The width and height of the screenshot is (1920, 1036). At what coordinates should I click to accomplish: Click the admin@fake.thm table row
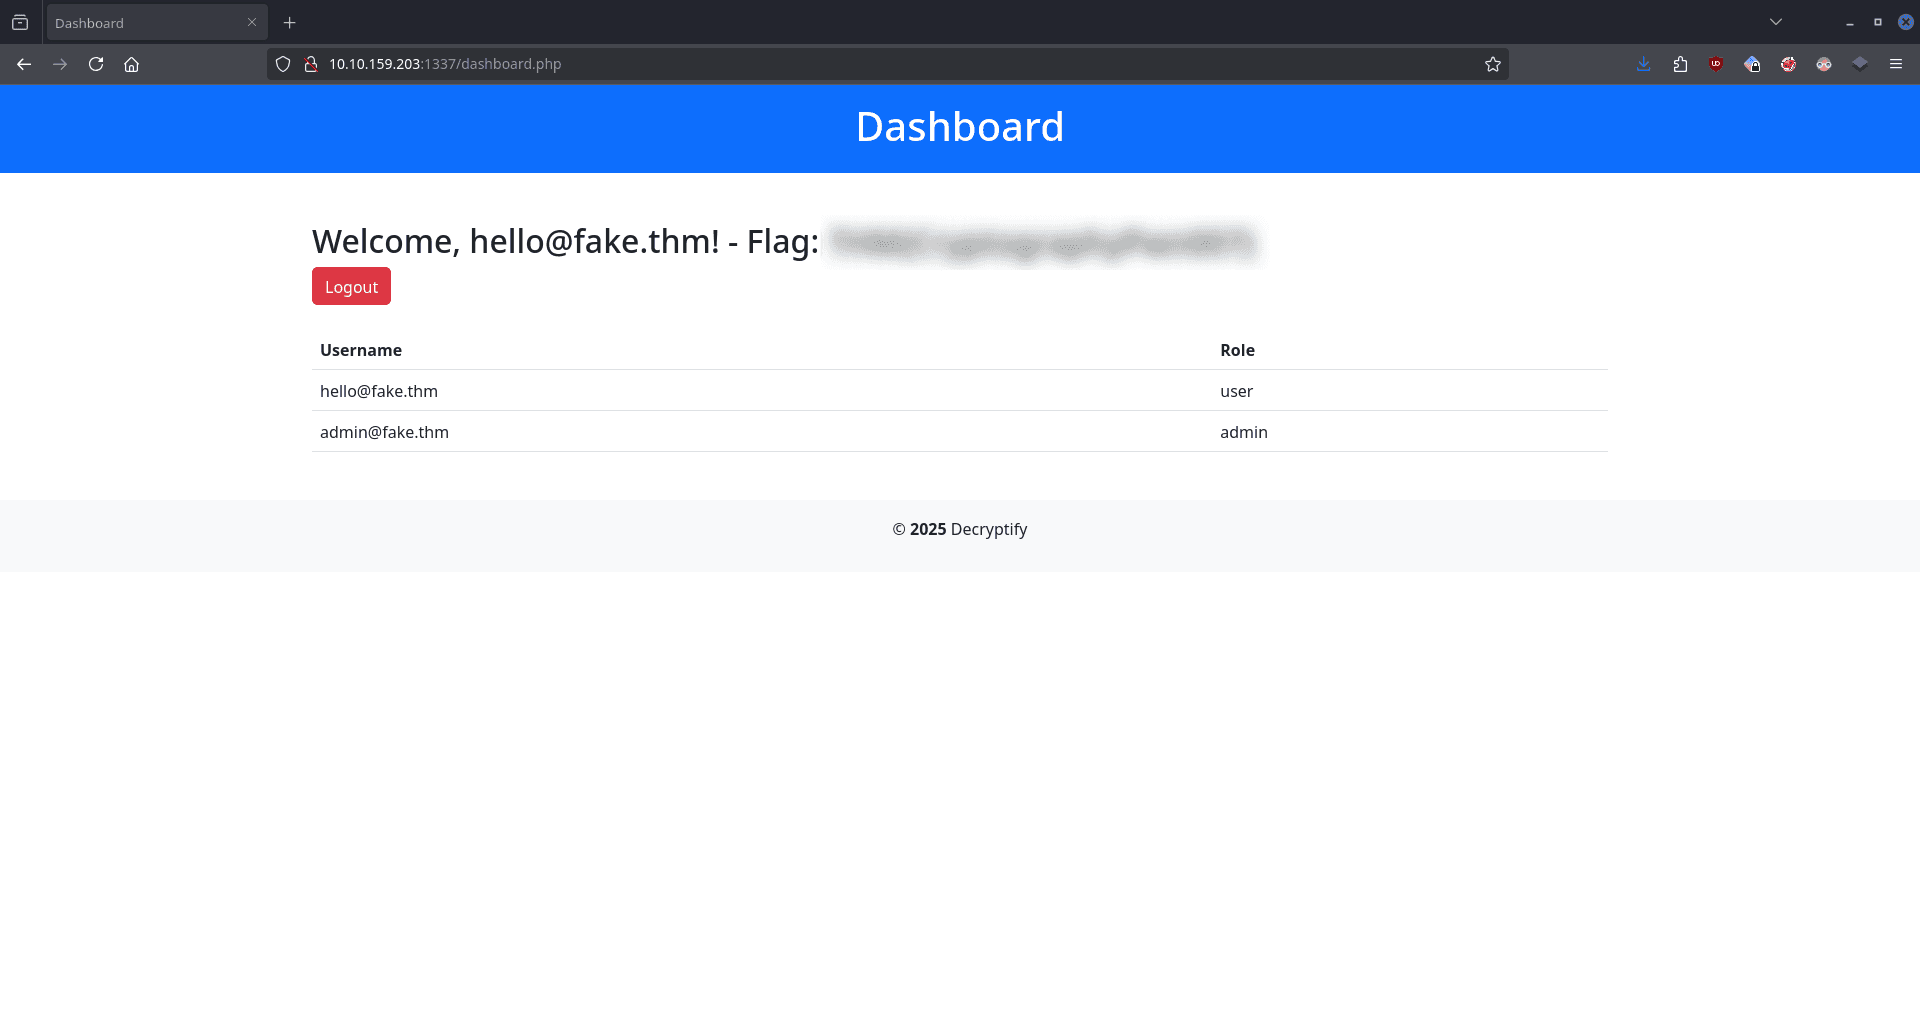[384, 432]
